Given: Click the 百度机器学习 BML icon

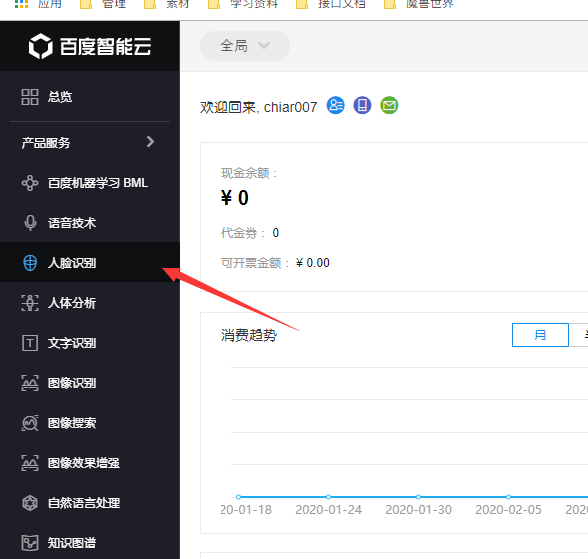Looking at the screenshot, I should coord(30,183).
